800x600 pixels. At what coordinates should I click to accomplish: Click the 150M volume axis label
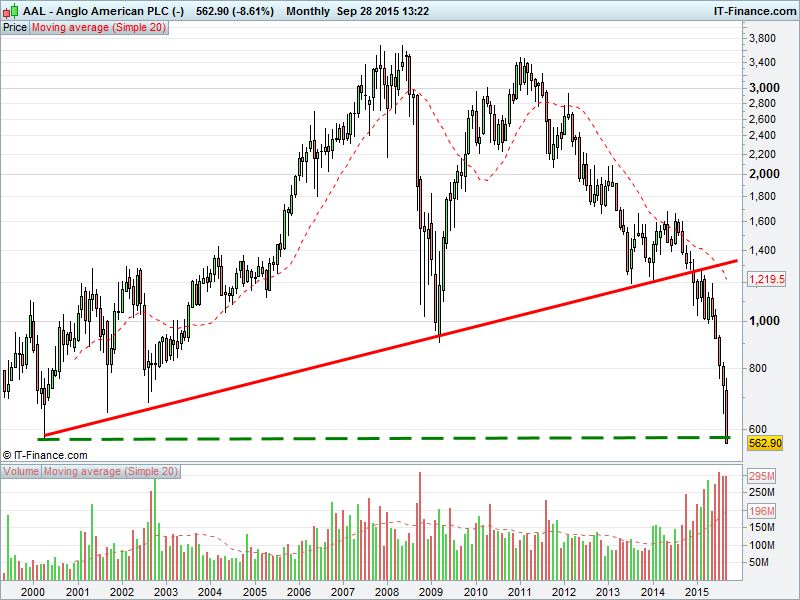pyautogui.click(x=762, y=527)
